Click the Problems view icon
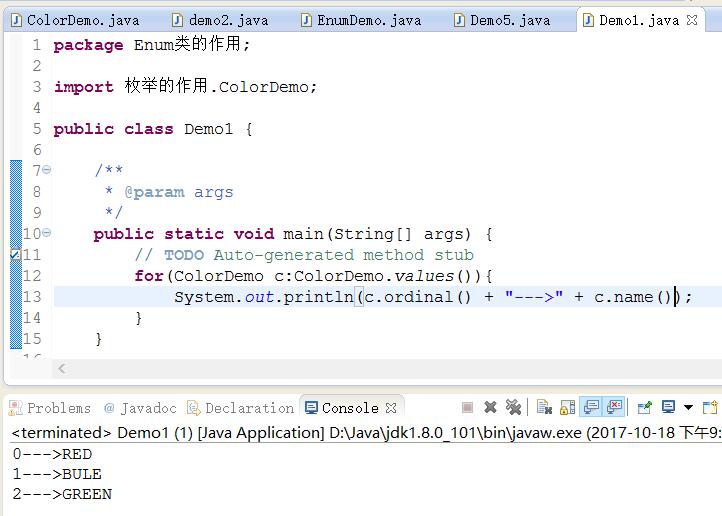The height and width of the screenshot is (516, 722). click(x=16, y=408)
